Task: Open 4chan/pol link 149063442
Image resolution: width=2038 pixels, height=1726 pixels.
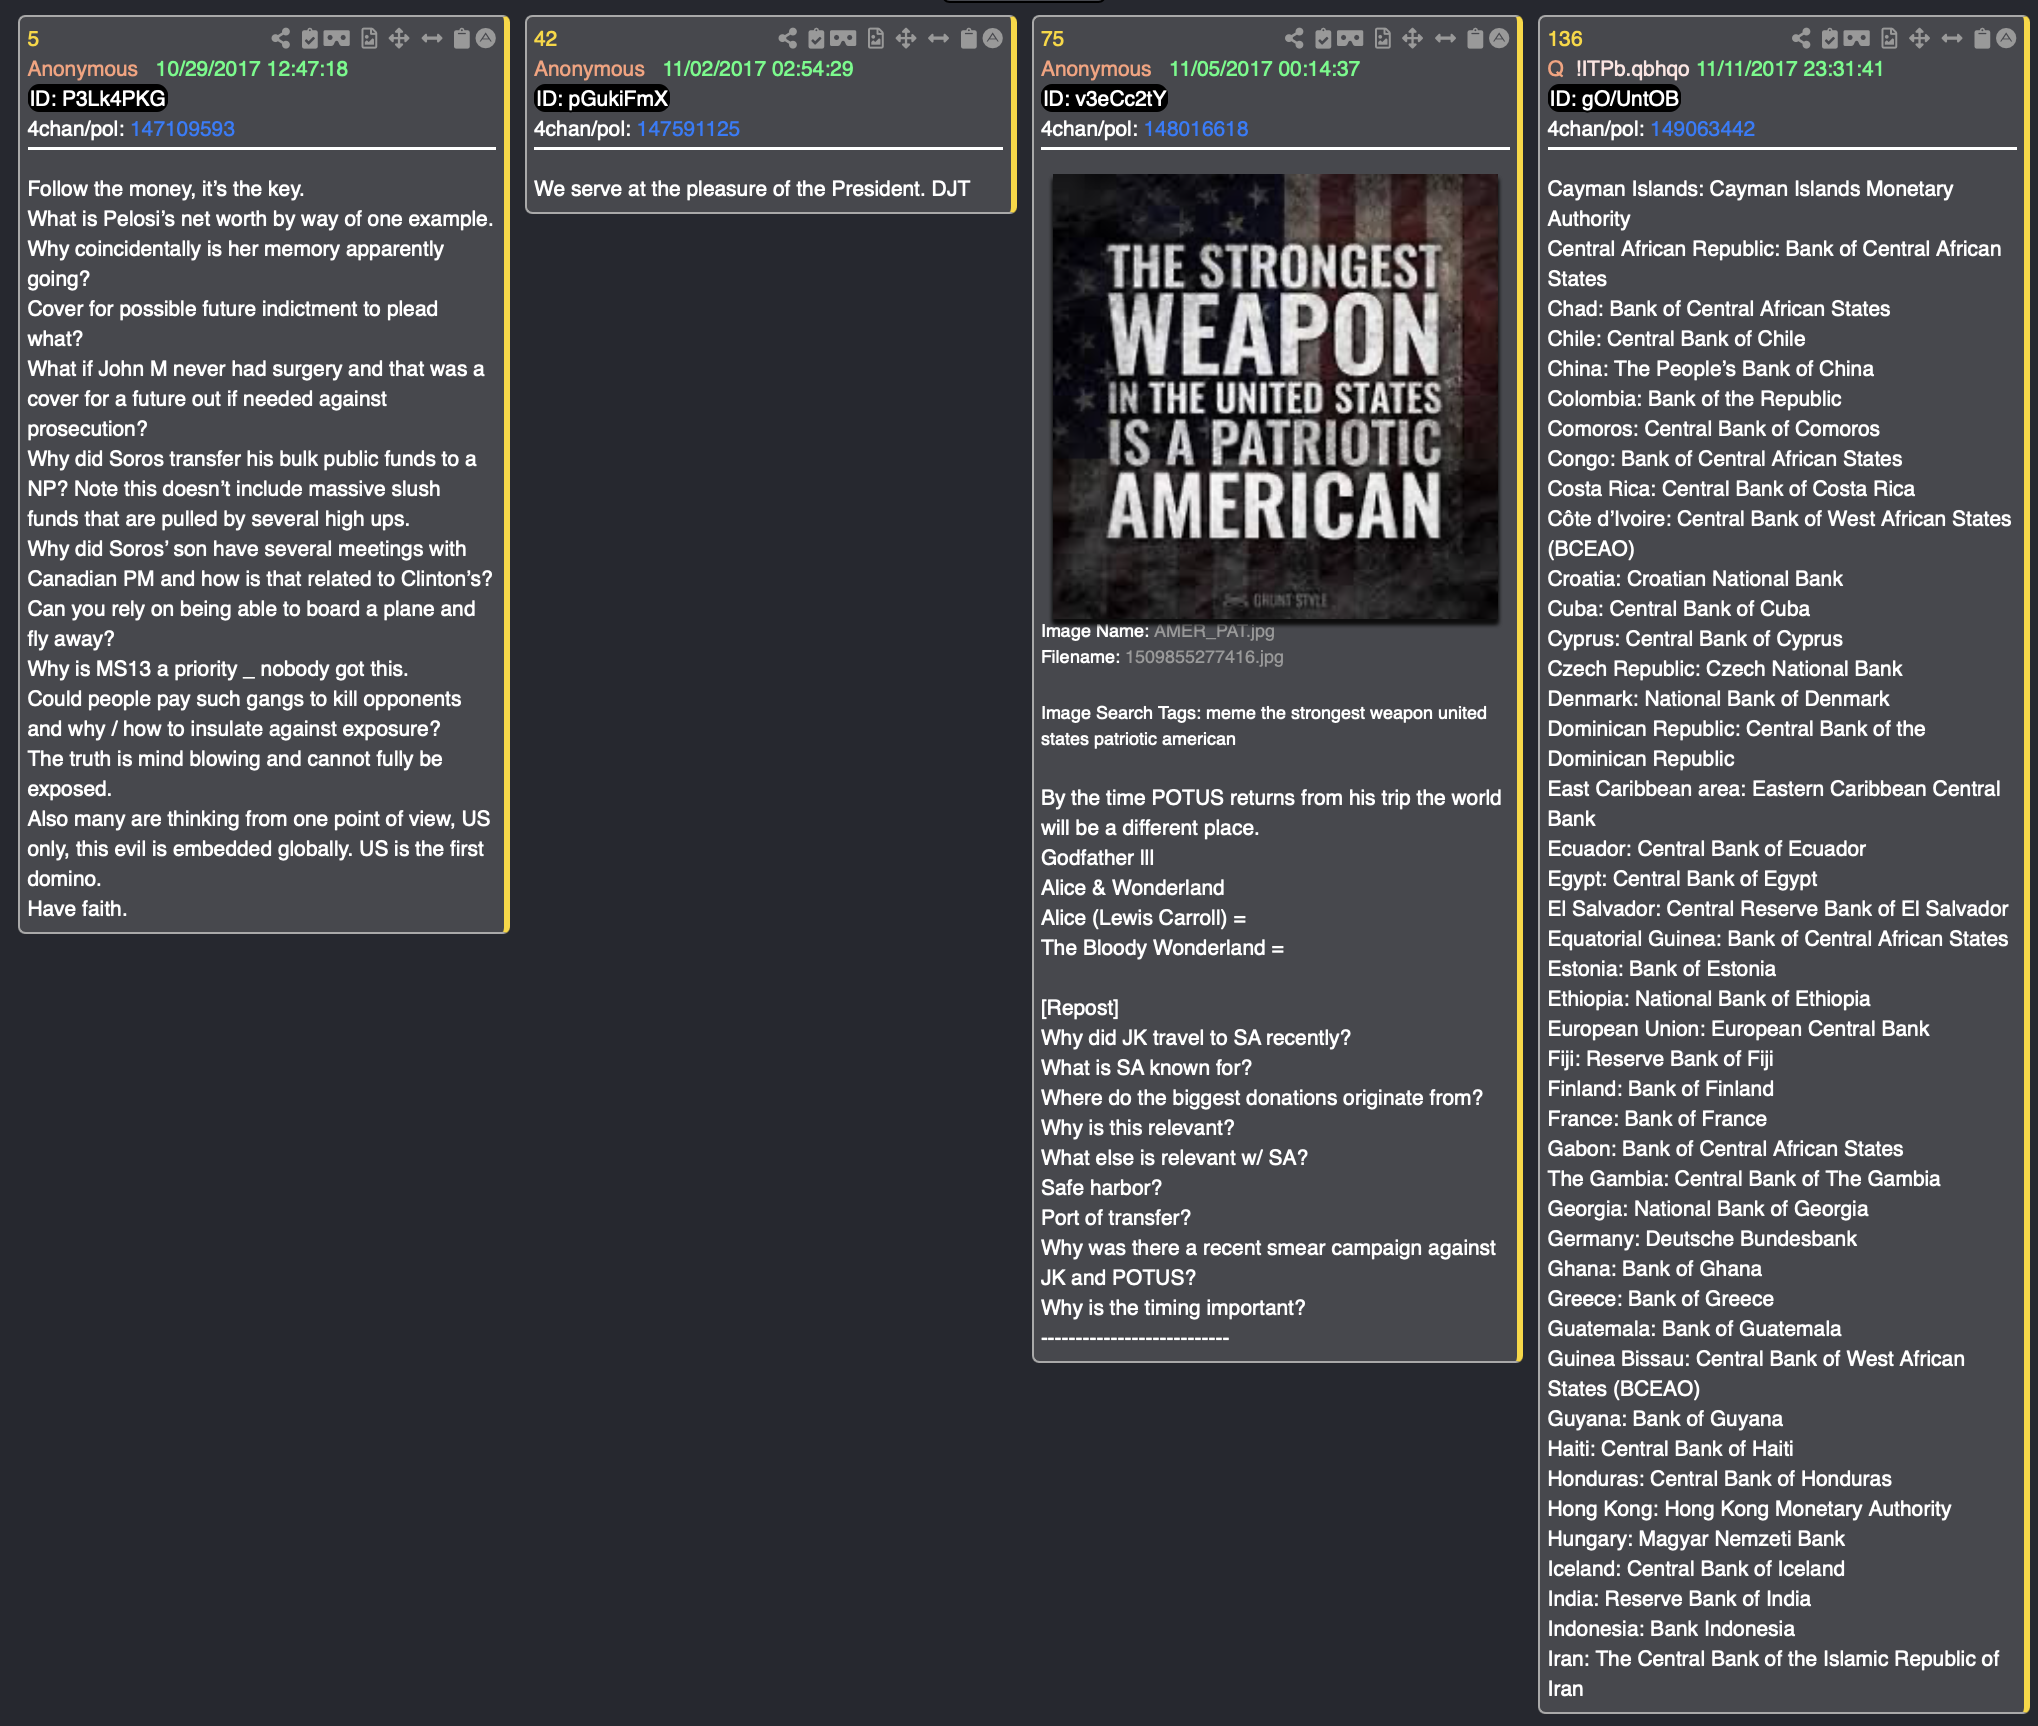Action: click(x=1702, y=129)
